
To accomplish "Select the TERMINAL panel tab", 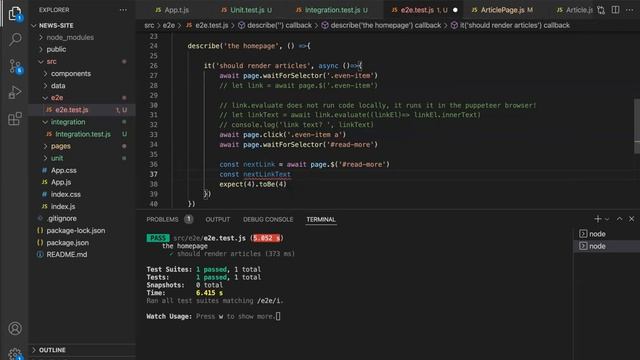I will click(321, 220).
